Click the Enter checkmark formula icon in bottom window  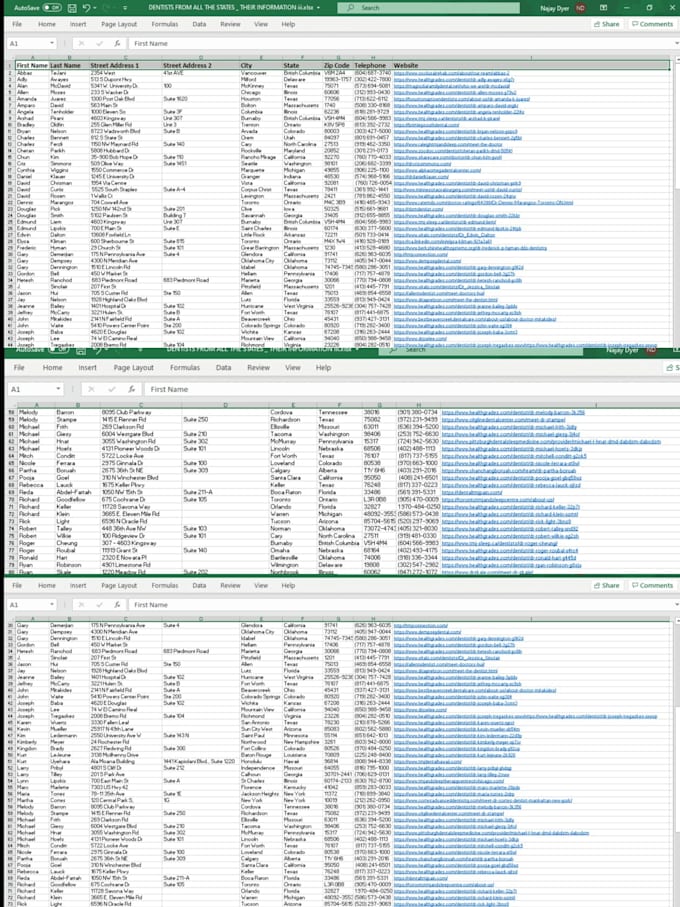[99, 604]
